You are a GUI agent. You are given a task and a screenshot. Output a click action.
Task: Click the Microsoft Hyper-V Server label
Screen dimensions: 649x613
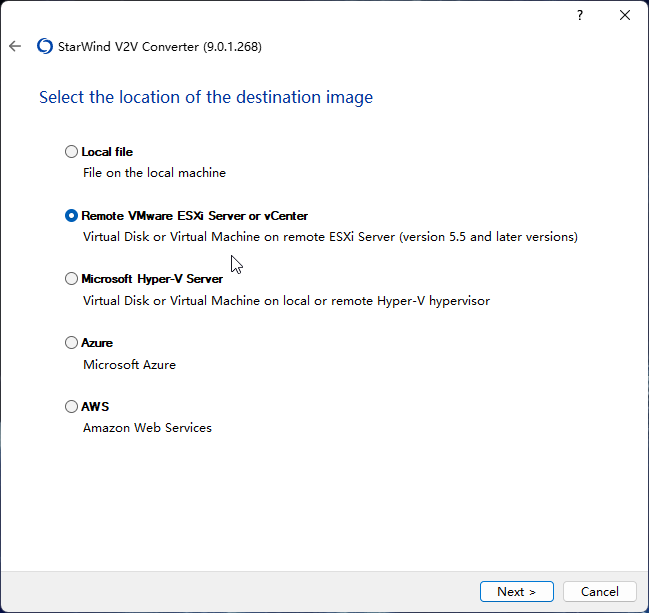[152, 279]
